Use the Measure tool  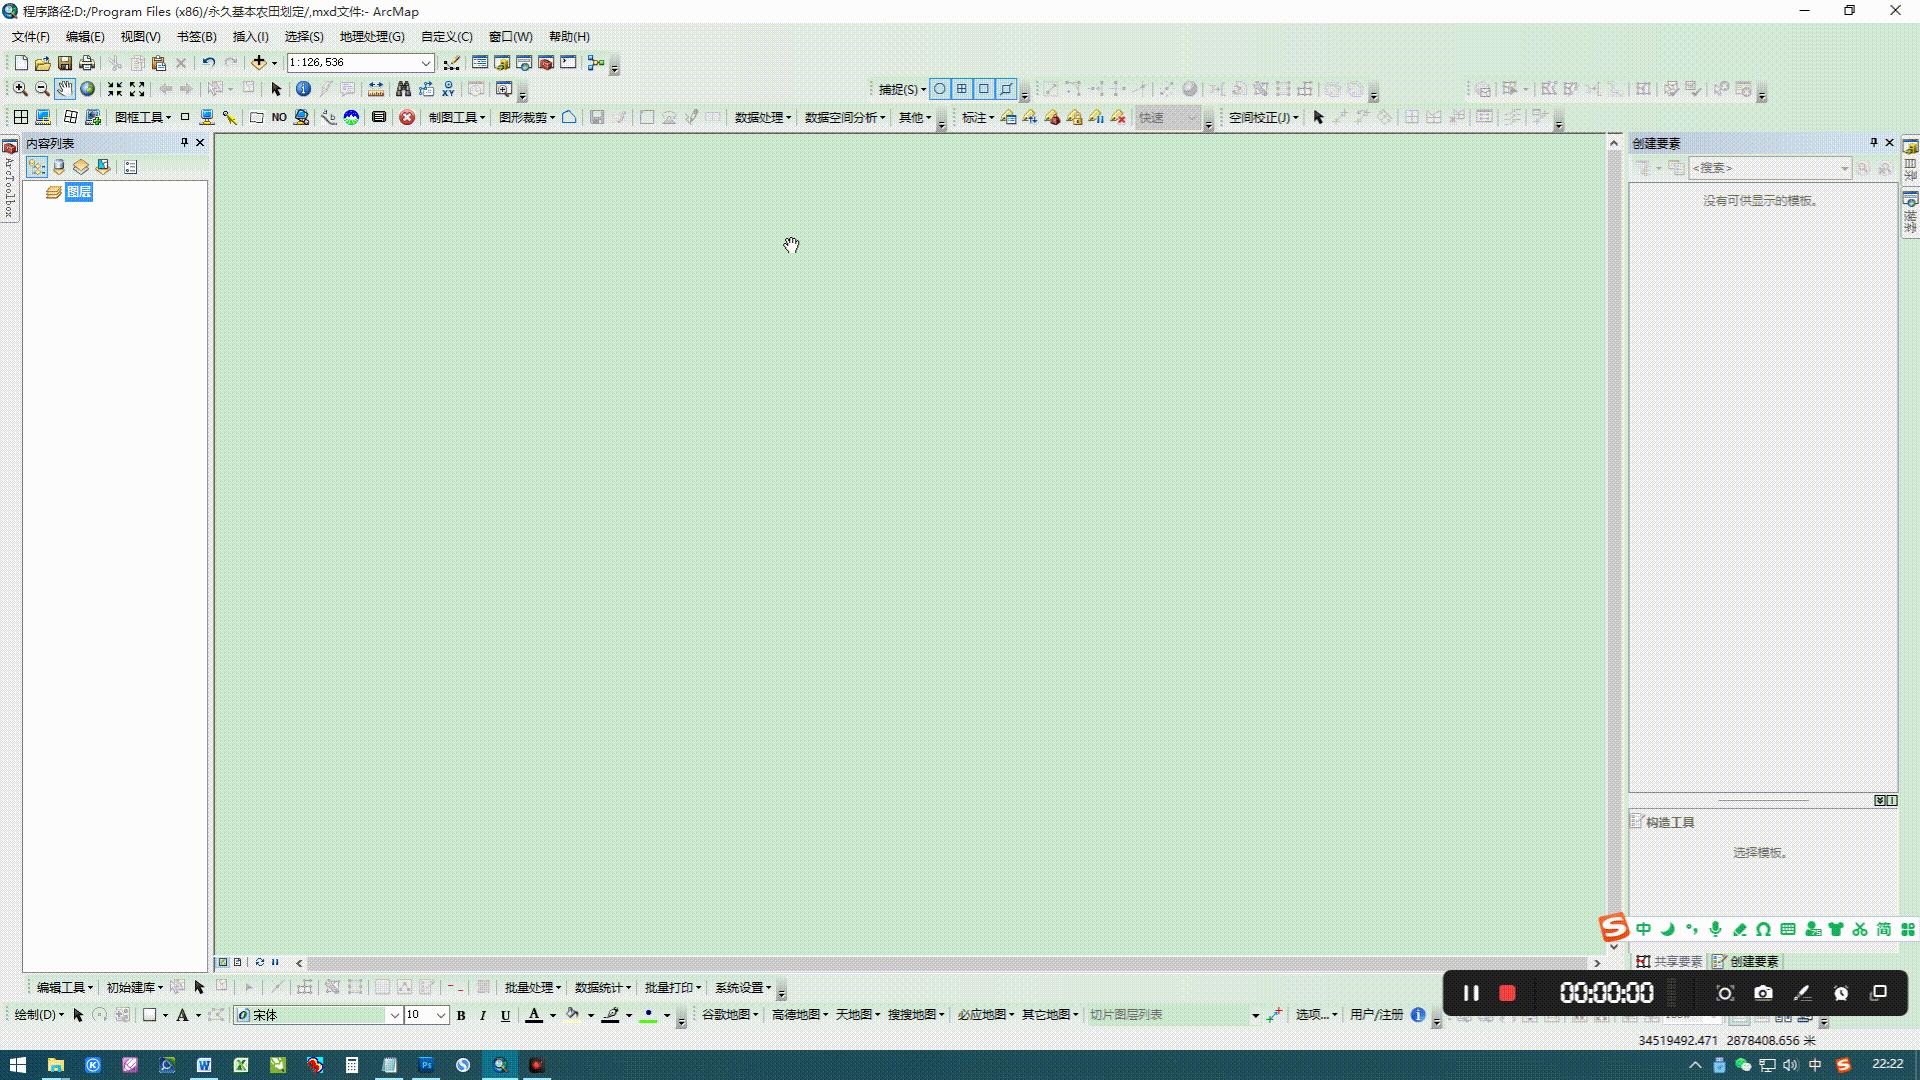pos(377,89)
